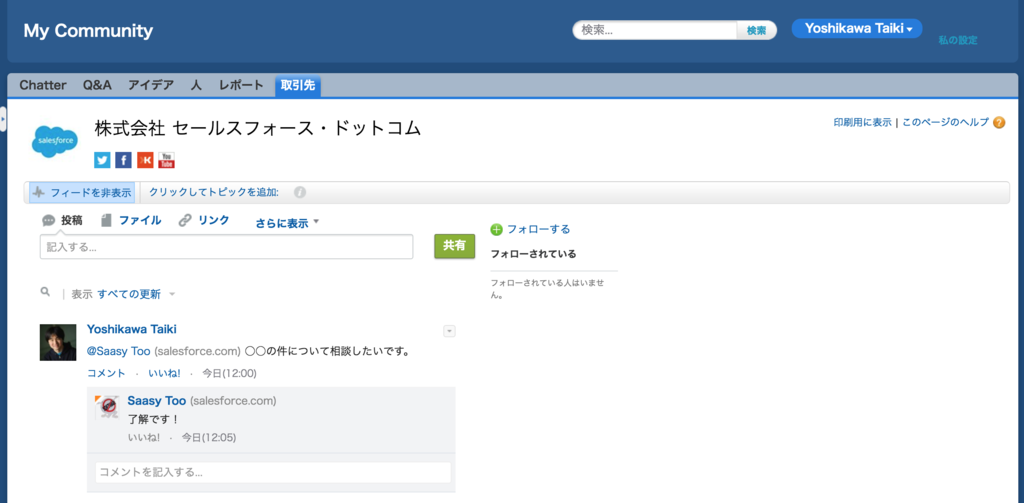Click the 検索 search button
Screen dimensions: 1024x503
tap(757, 30)
